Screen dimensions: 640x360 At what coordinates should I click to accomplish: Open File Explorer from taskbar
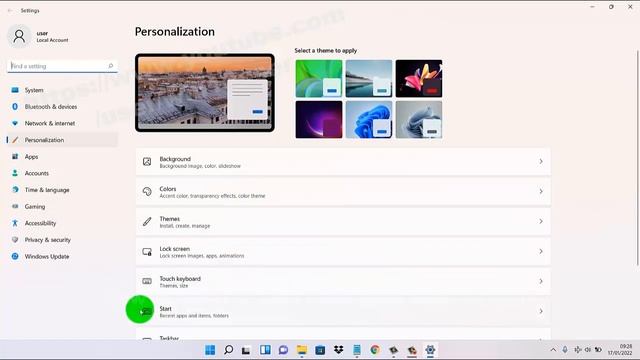(x=302, y=350)
